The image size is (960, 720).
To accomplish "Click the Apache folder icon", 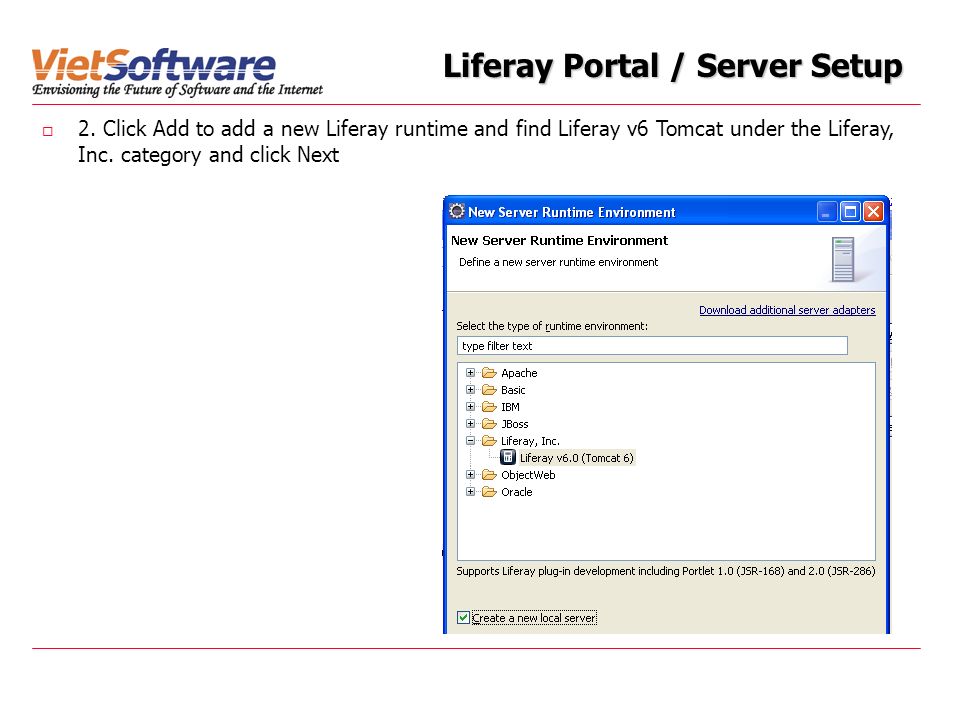I will pyautogui.click(x=489, y=372).
